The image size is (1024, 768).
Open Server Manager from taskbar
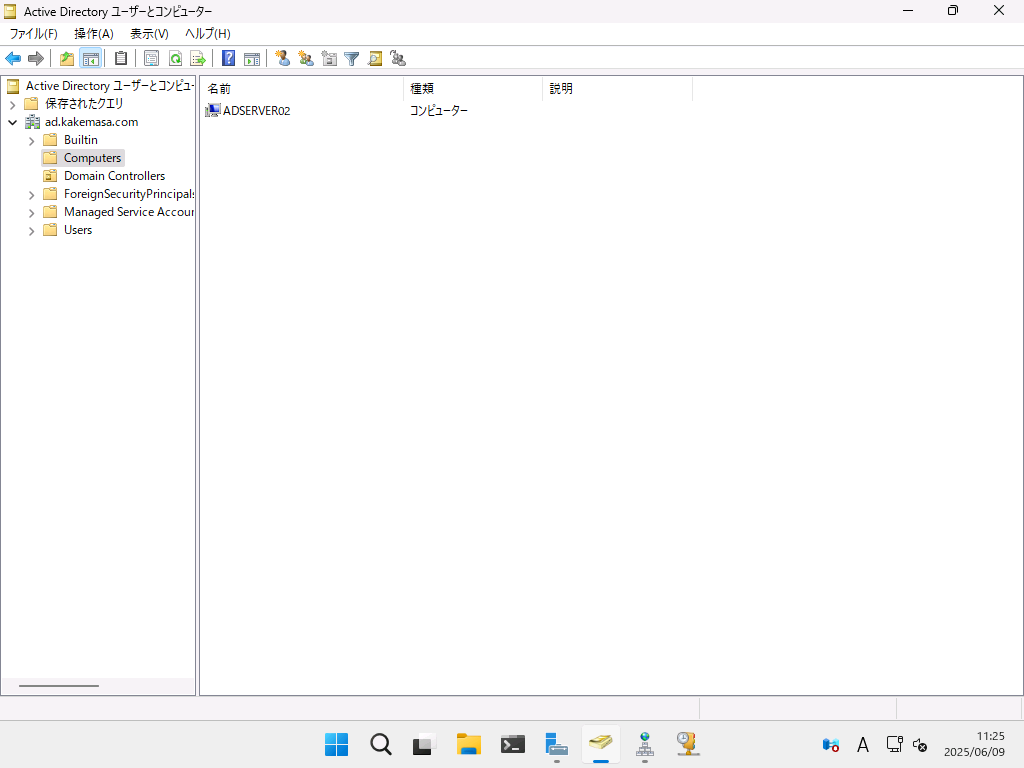(x=556, y=744)
